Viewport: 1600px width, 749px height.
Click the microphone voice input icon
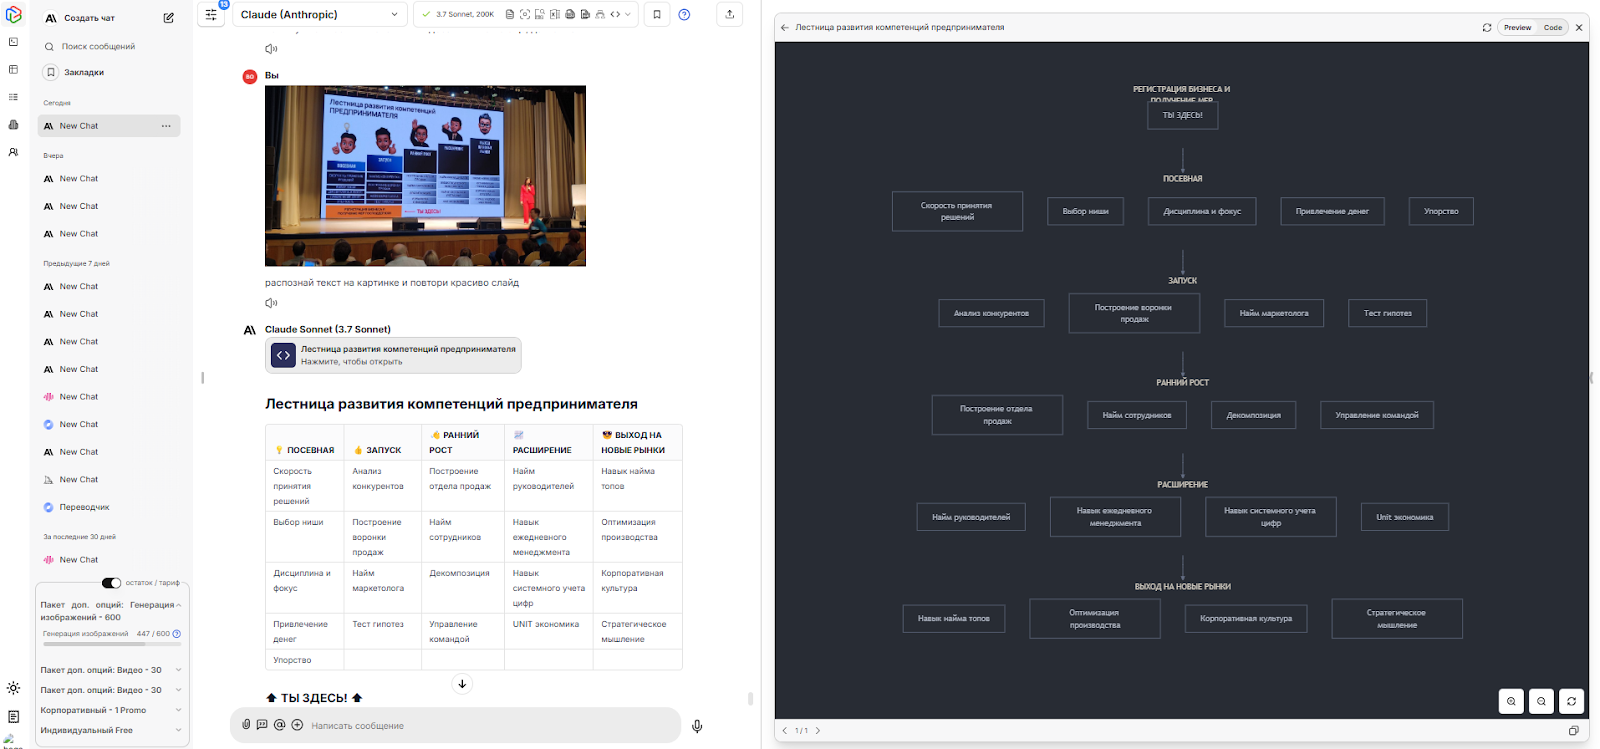(x=697, y=726)
